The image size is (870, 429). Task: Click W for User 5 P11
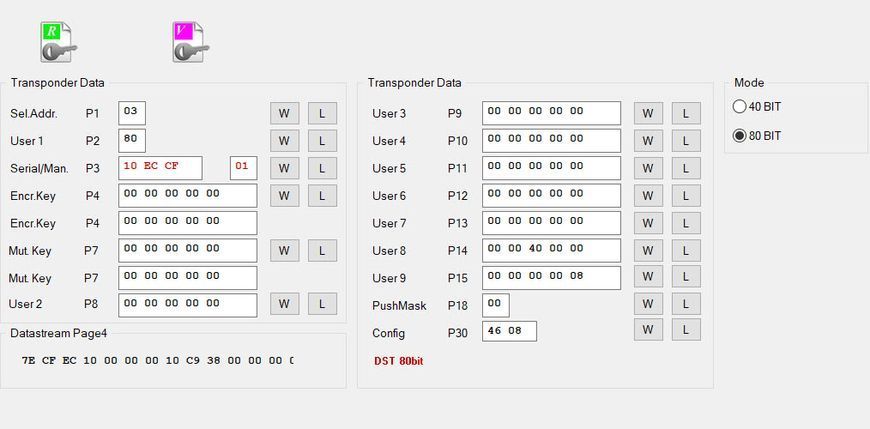(x=649, y=168)
